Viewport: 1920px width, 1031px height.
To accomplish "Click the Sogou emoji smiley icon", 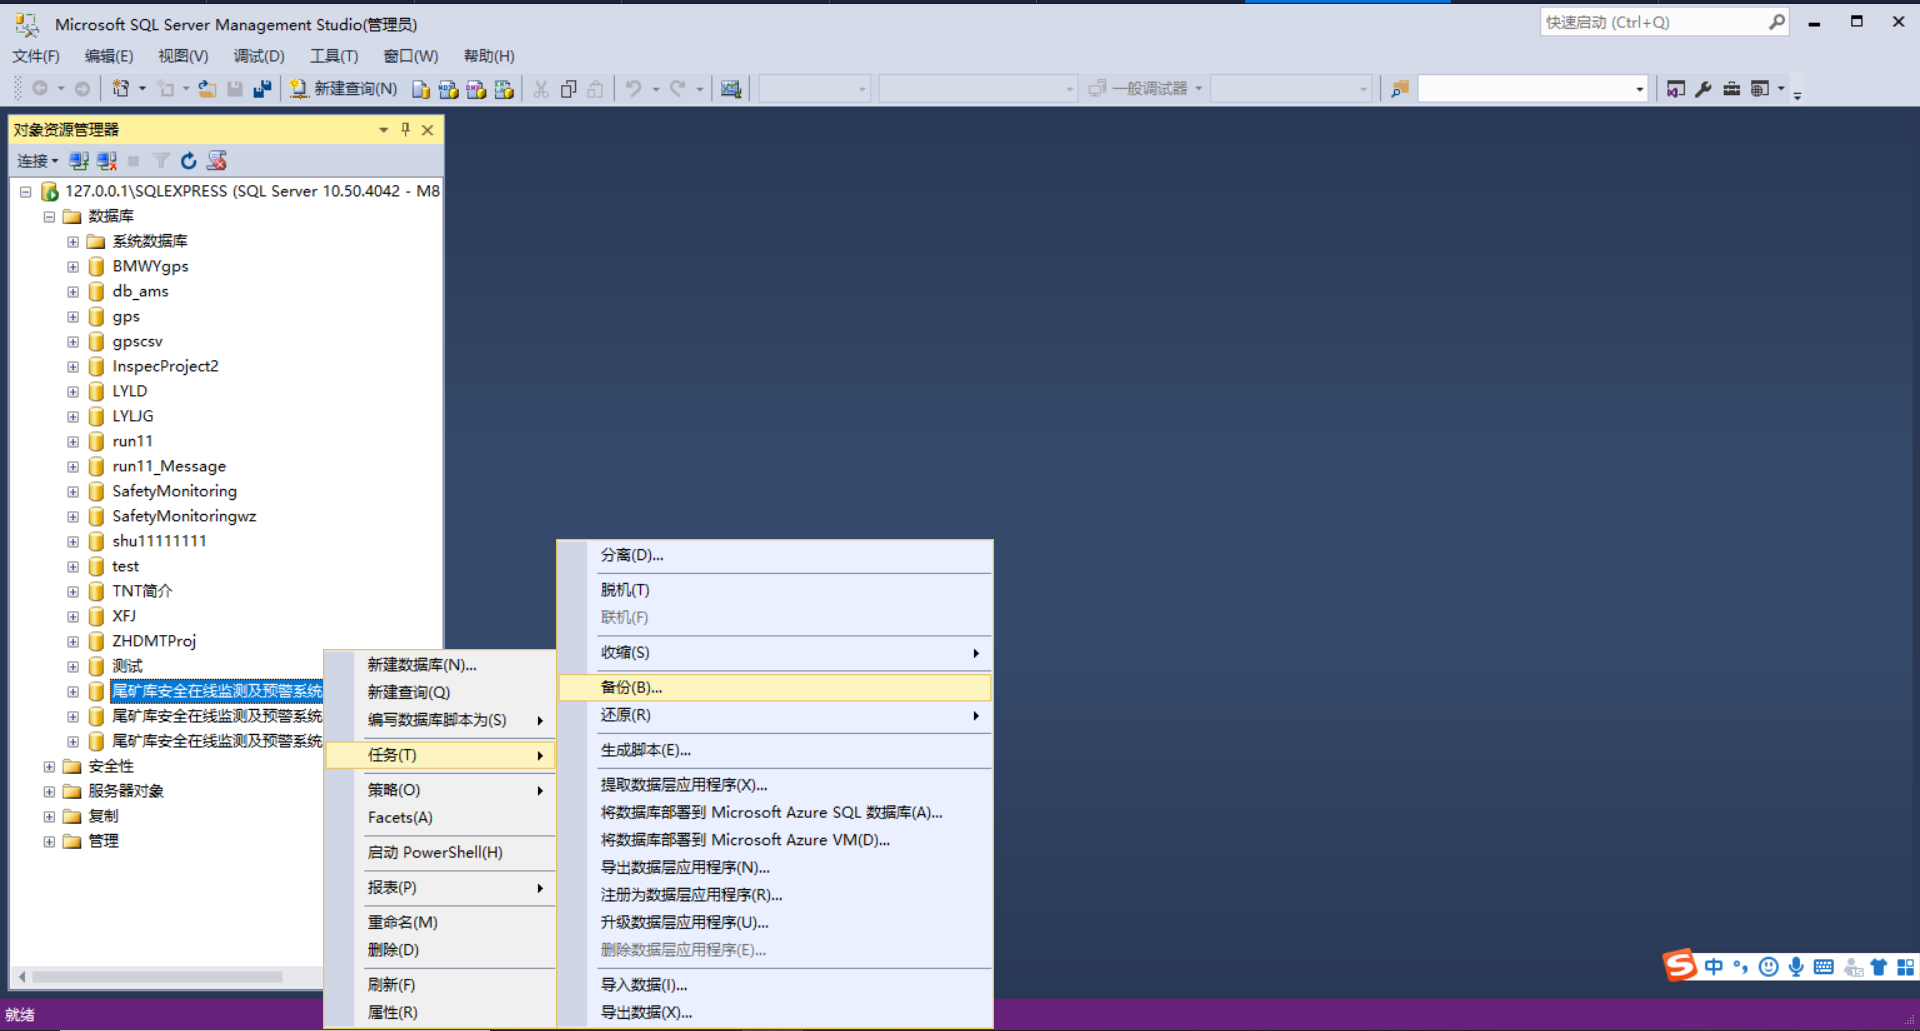I will (x=1769, y=966).
